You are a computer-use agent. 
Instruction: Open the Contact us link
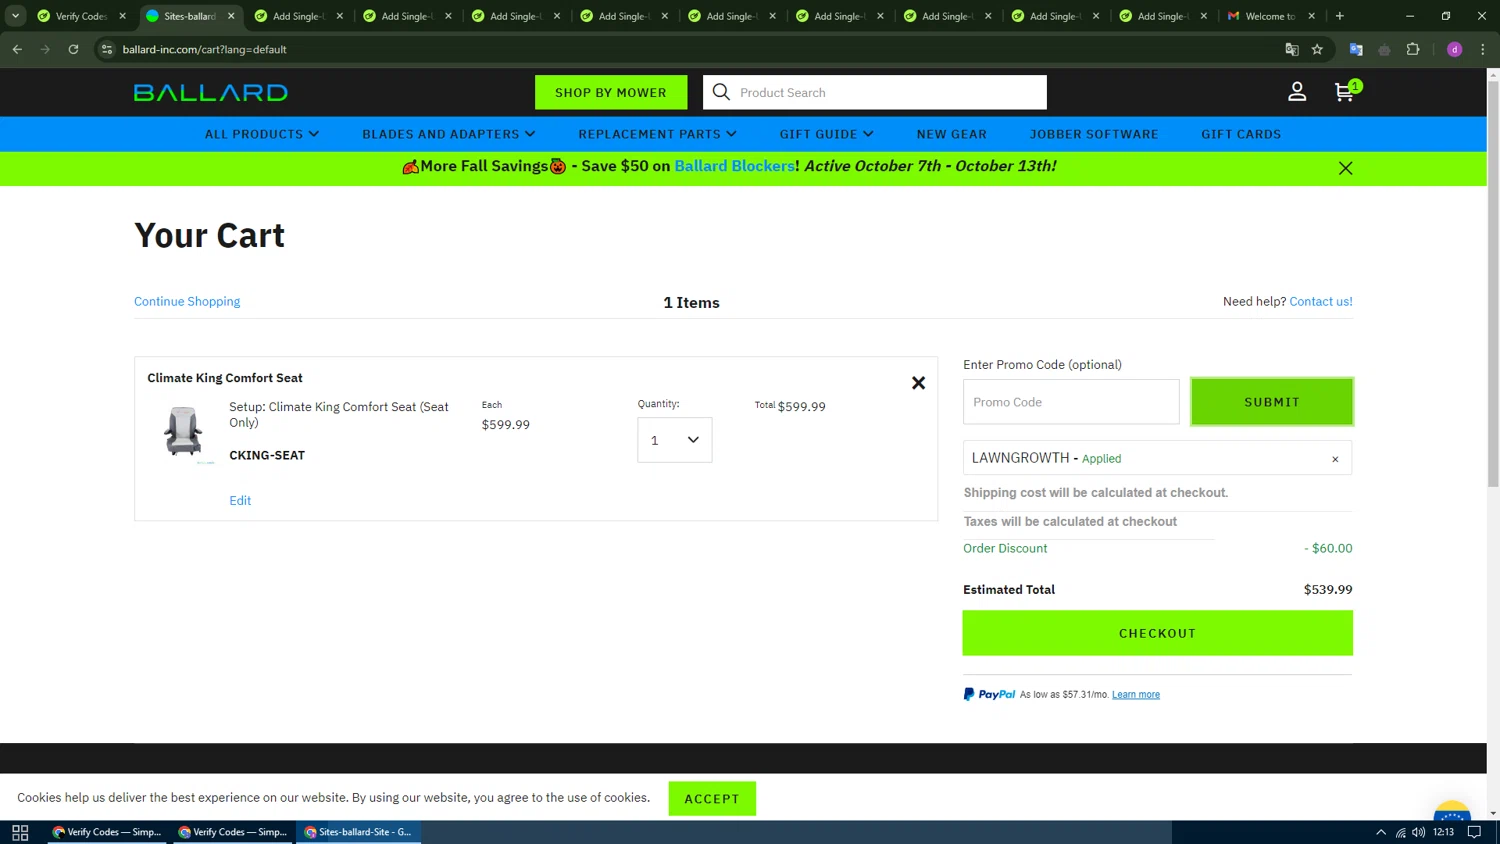1321,301
